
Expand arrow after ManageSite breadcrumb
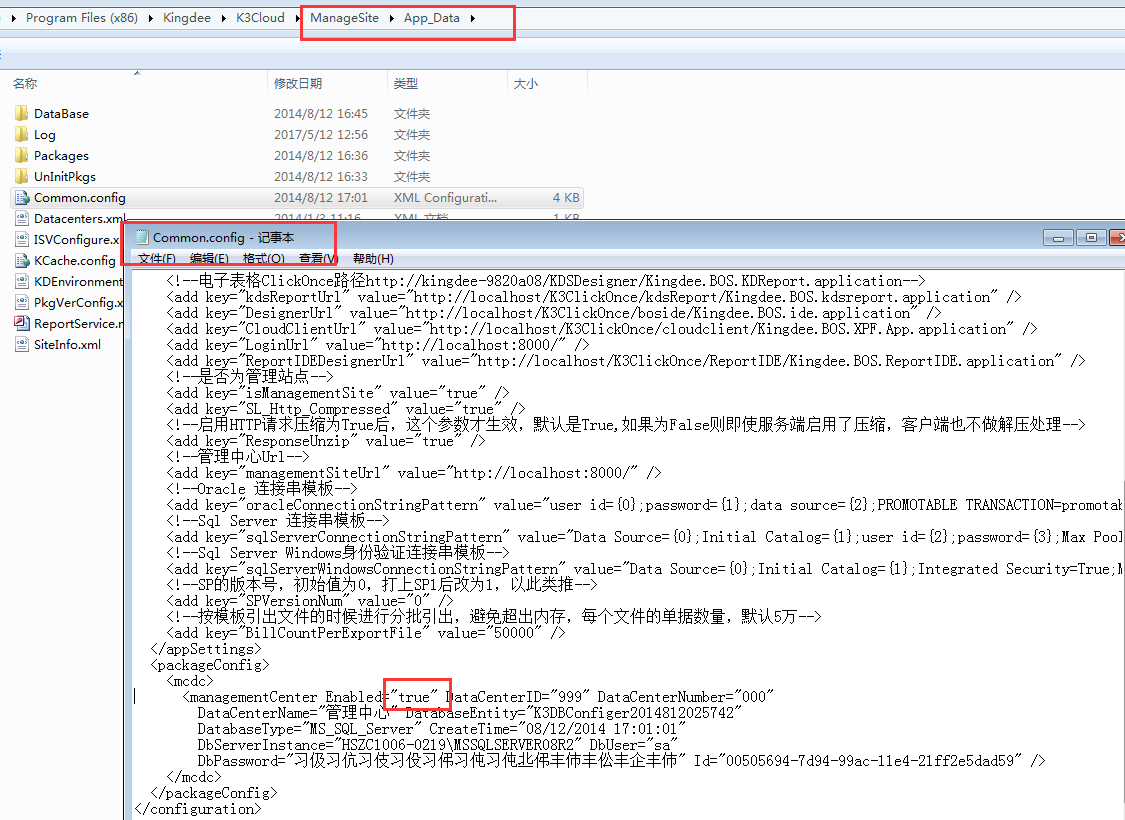coord(392,19)
